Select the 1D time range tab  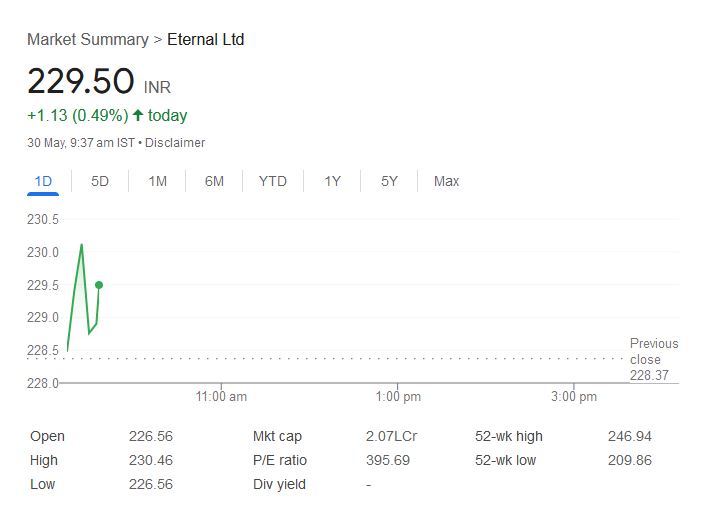[x=43, y=181]
